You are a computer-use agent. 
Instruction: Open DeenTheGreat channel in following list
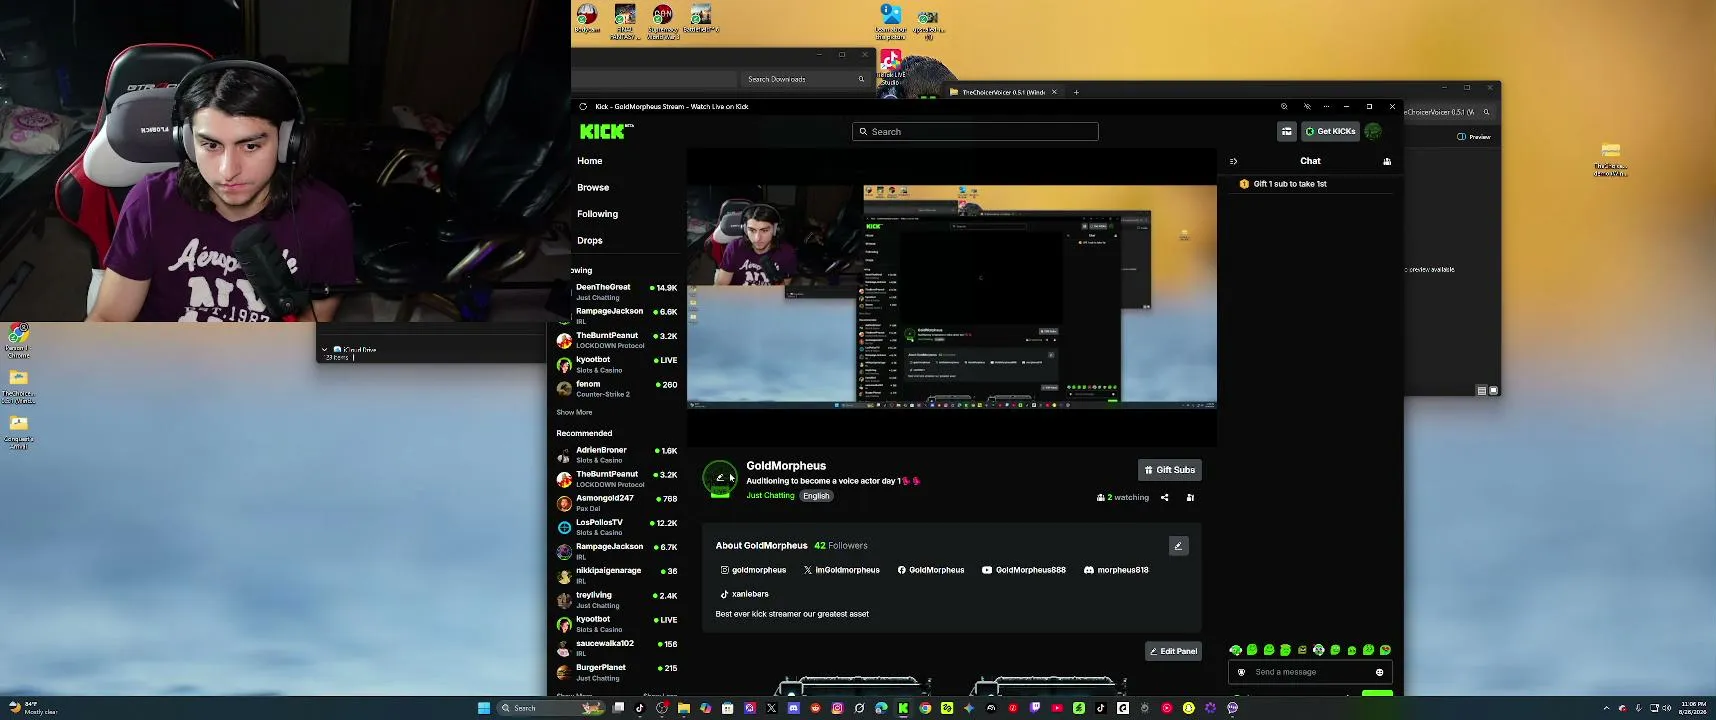pyautogui.click(x=617, y=292)
